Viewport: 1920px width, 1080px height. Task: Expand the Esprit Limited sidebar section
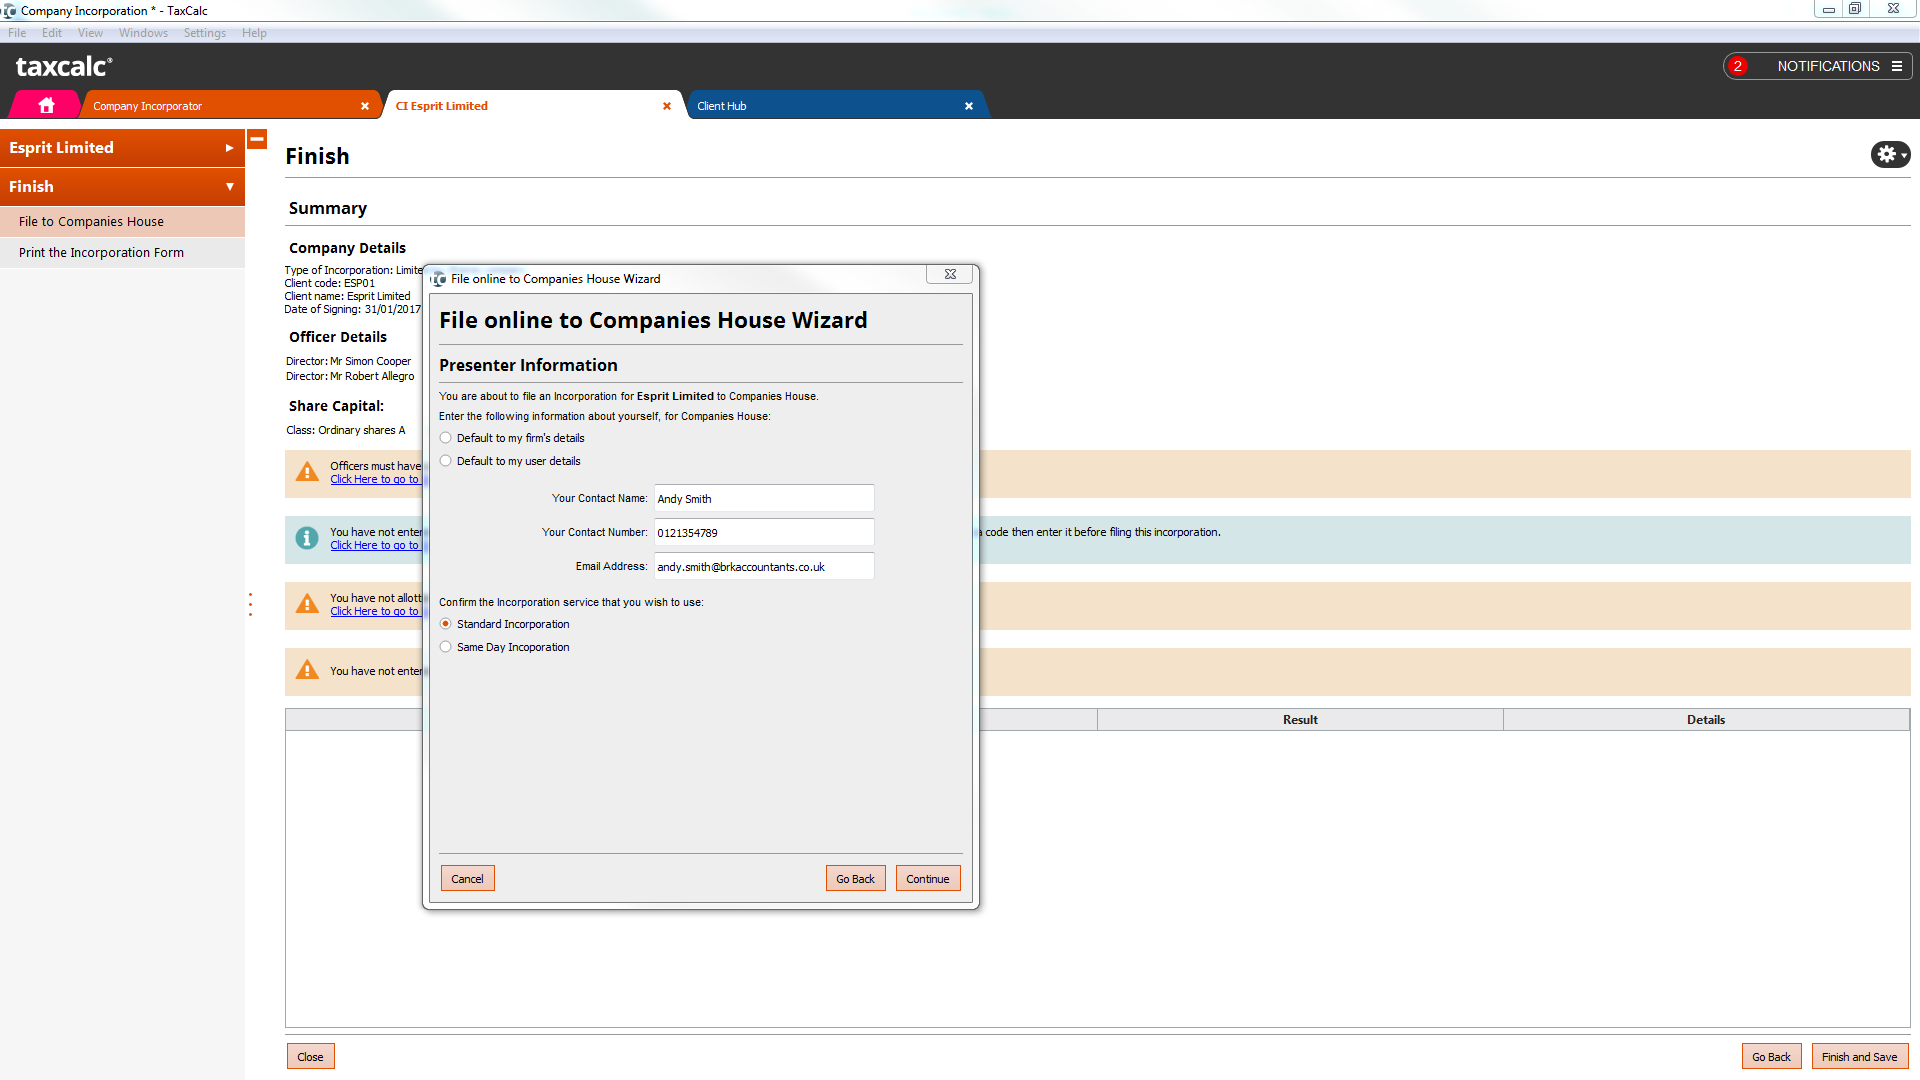tap(229, 148)
